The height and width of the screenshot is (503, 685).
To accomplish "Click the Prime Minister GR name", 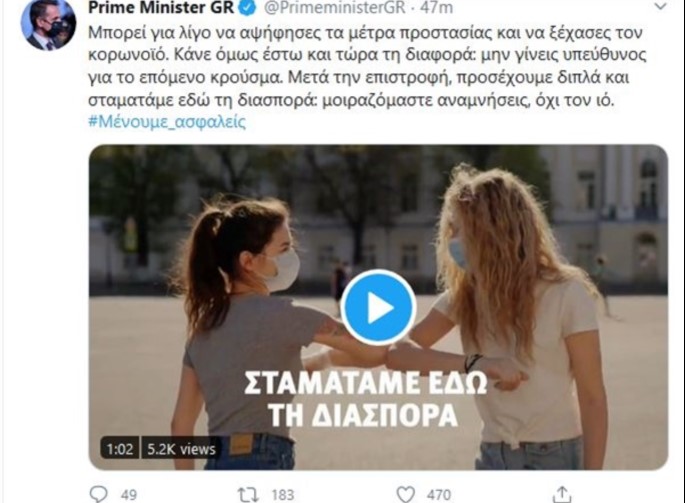I will (161, 7).
